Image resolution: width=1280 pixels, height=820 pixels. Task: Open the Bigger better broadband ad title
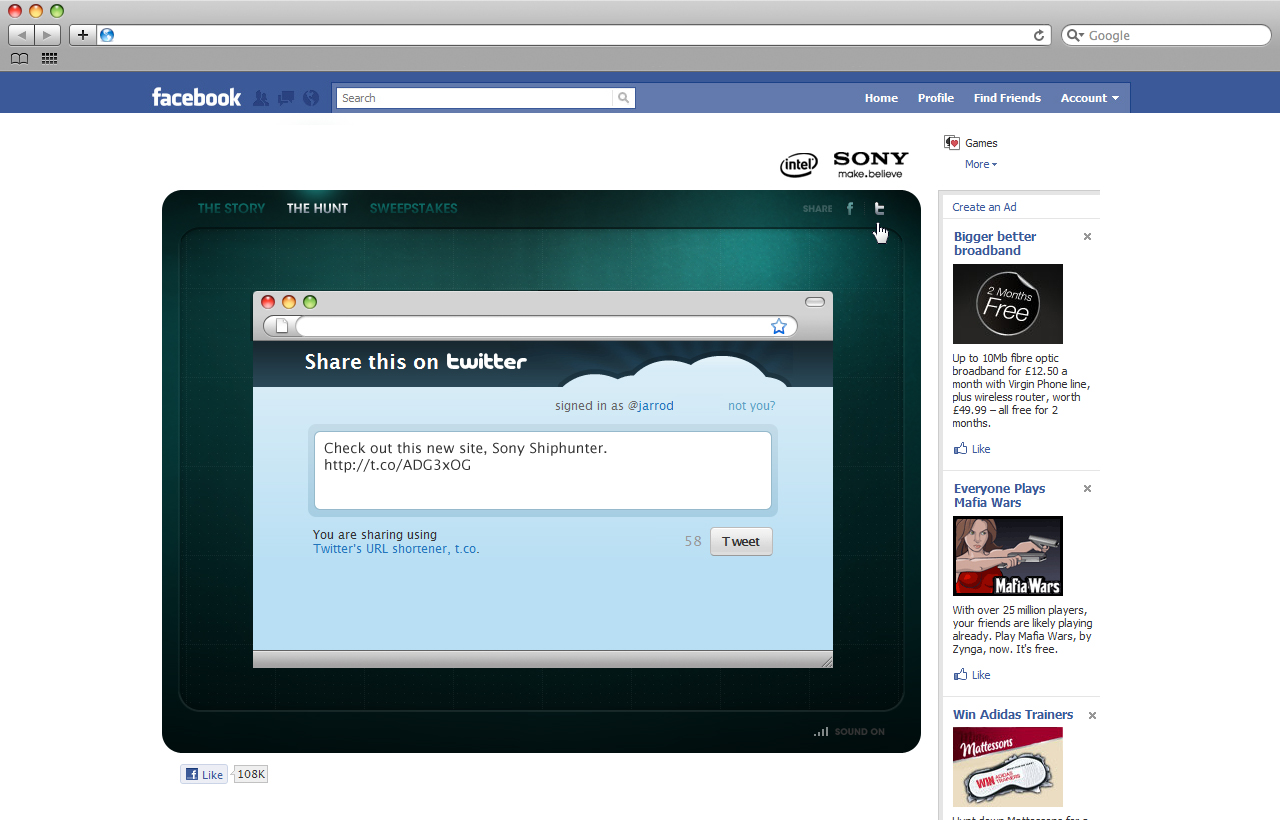pyautogui.click(x=995, y=244)
